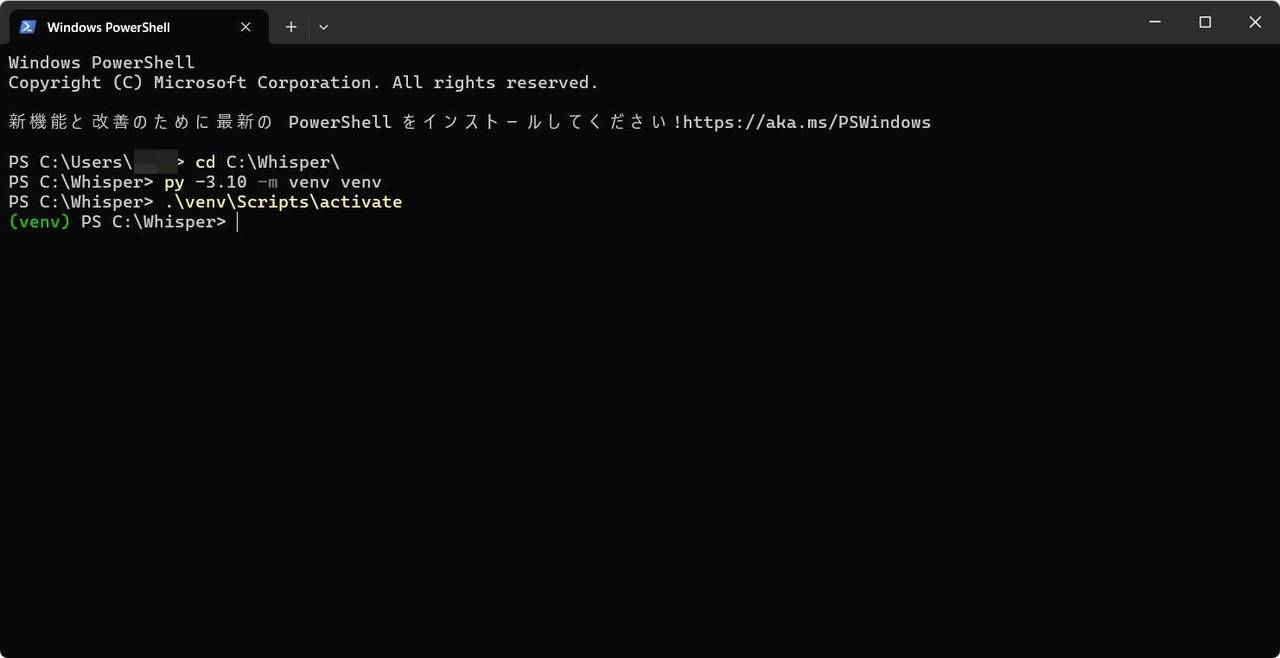Click the '.\venv\Scripts\activate' command text
The width and height of the screenshot is (1280, 658).
283,202
